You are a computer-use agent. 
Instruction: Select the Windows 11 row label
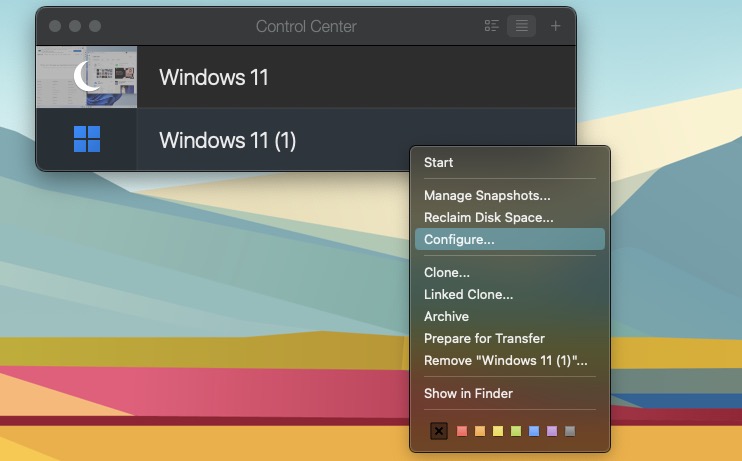(x=213, y=77)
